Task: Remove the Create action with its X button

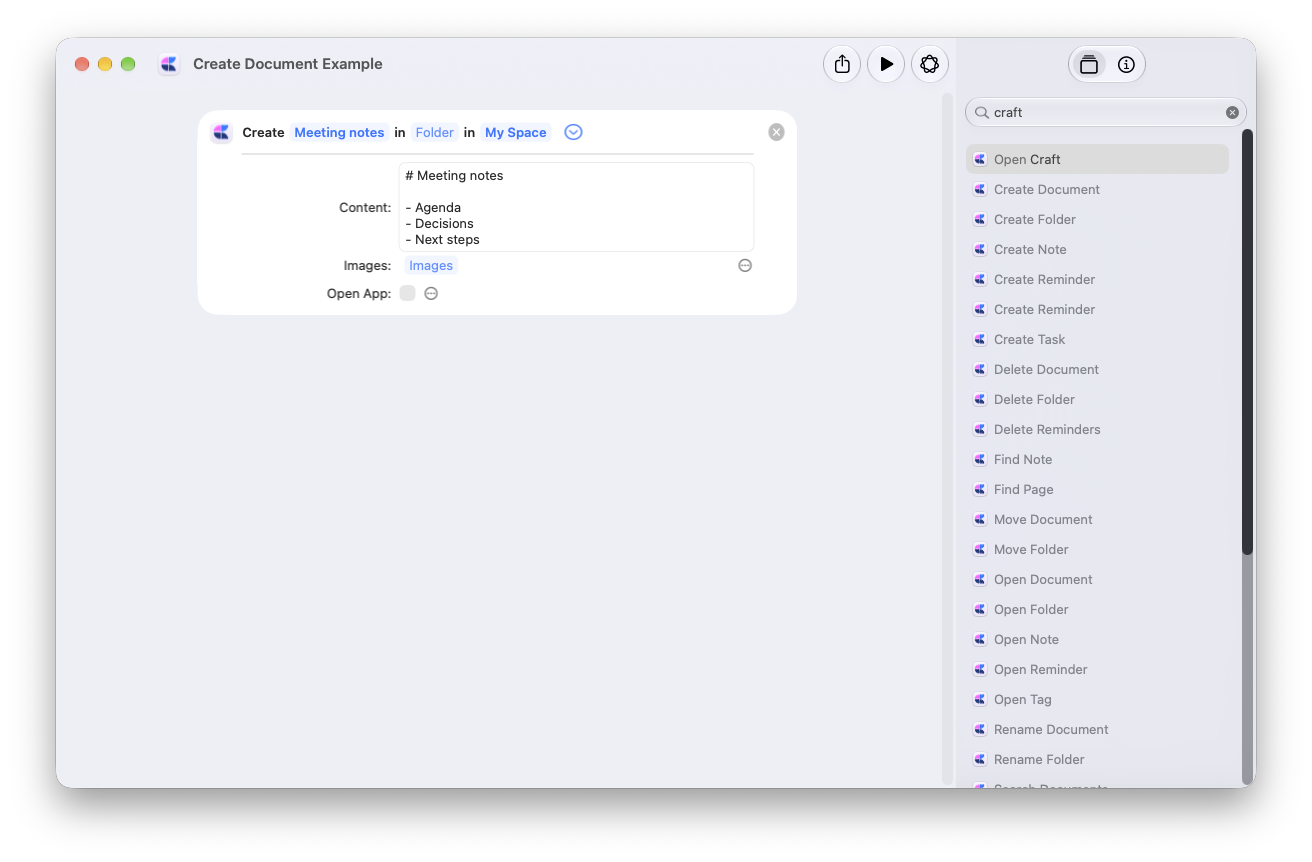Action: (x=777, y=132)
